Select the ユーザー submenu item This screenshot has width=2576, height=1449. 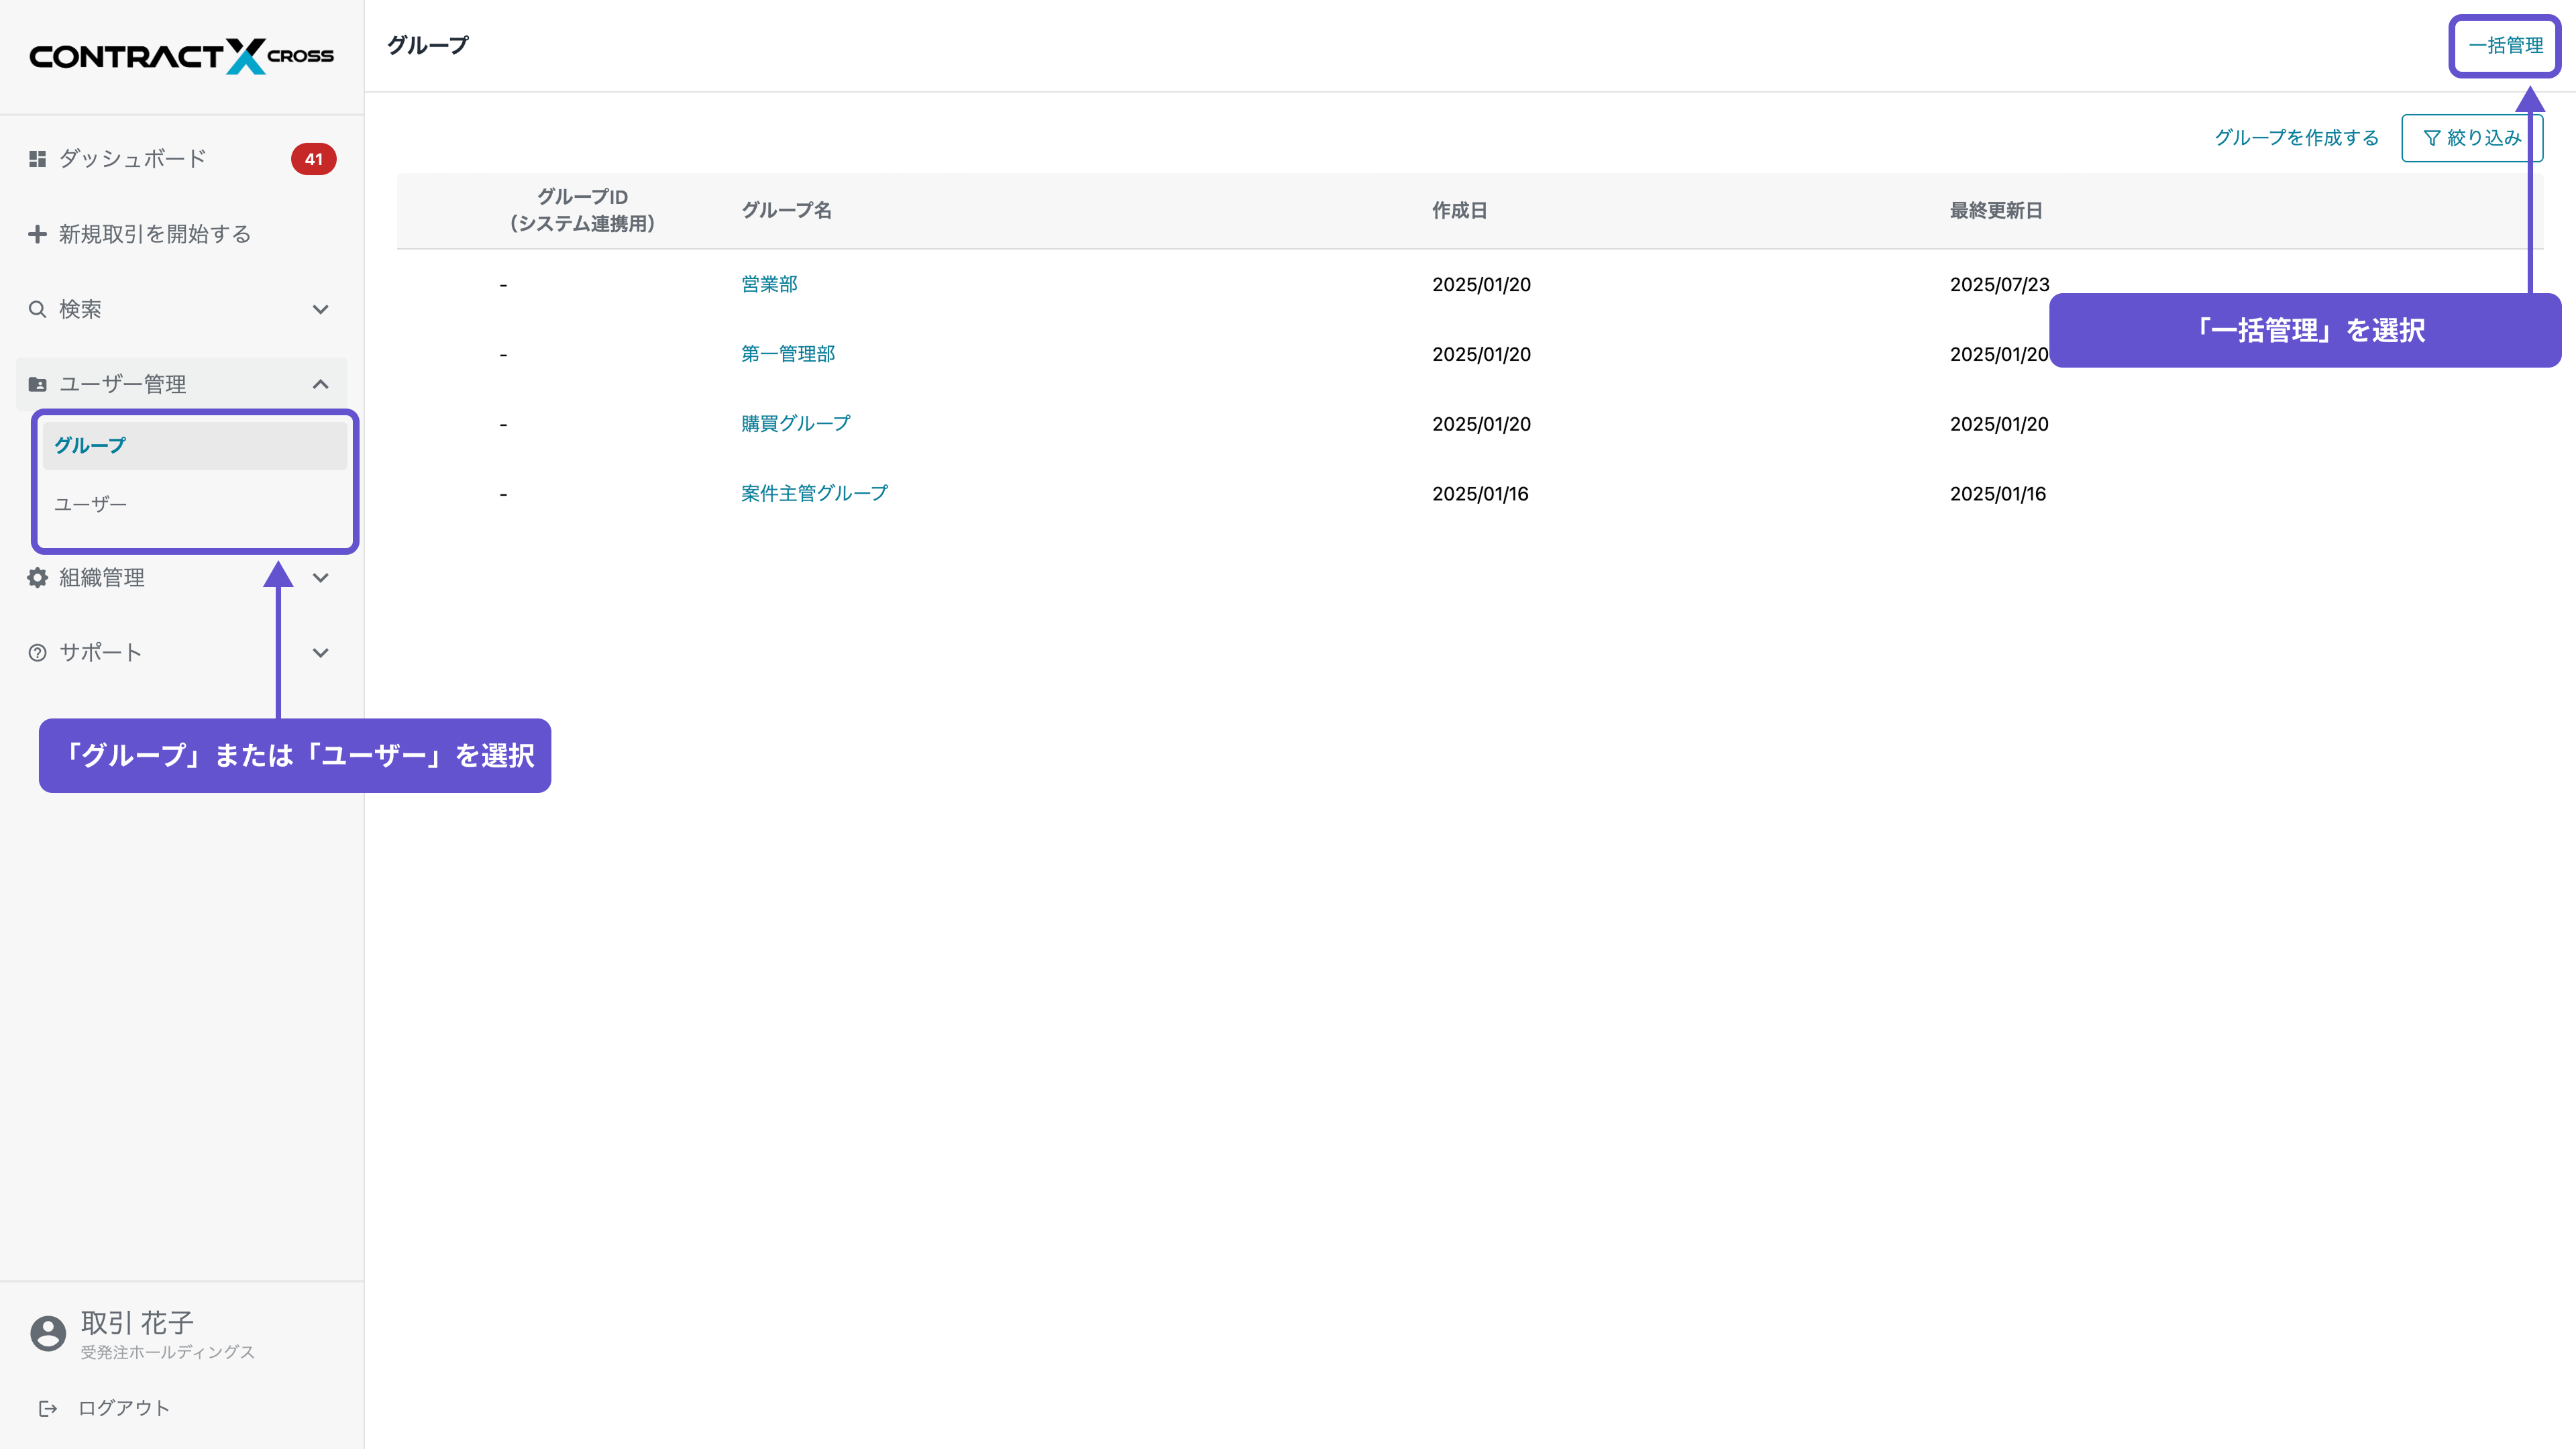point(90,504)
